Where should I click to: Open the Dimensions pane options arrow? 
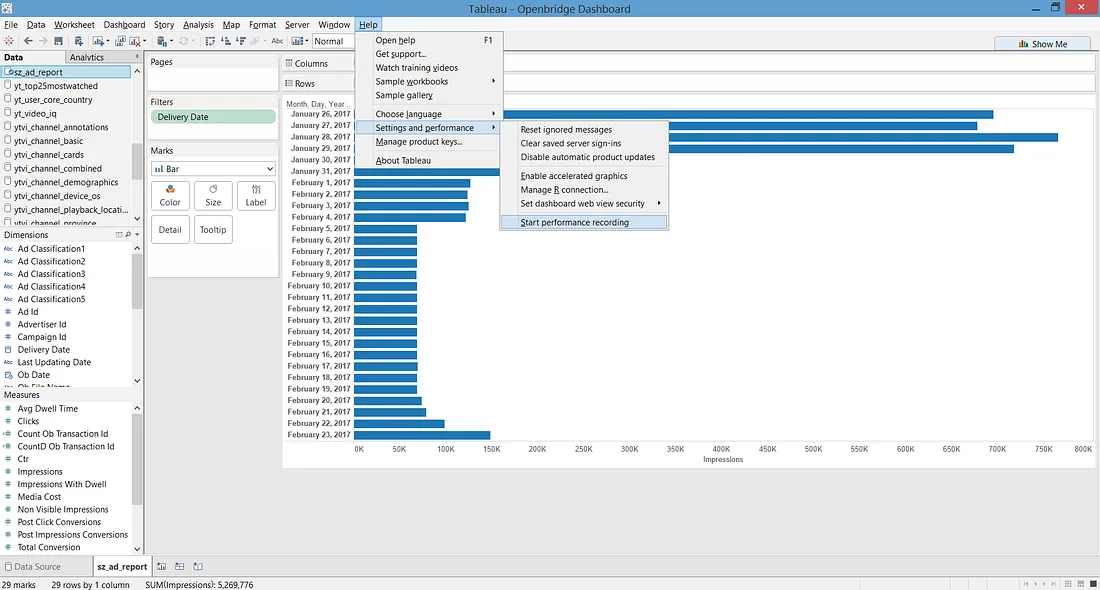point(137,235)
